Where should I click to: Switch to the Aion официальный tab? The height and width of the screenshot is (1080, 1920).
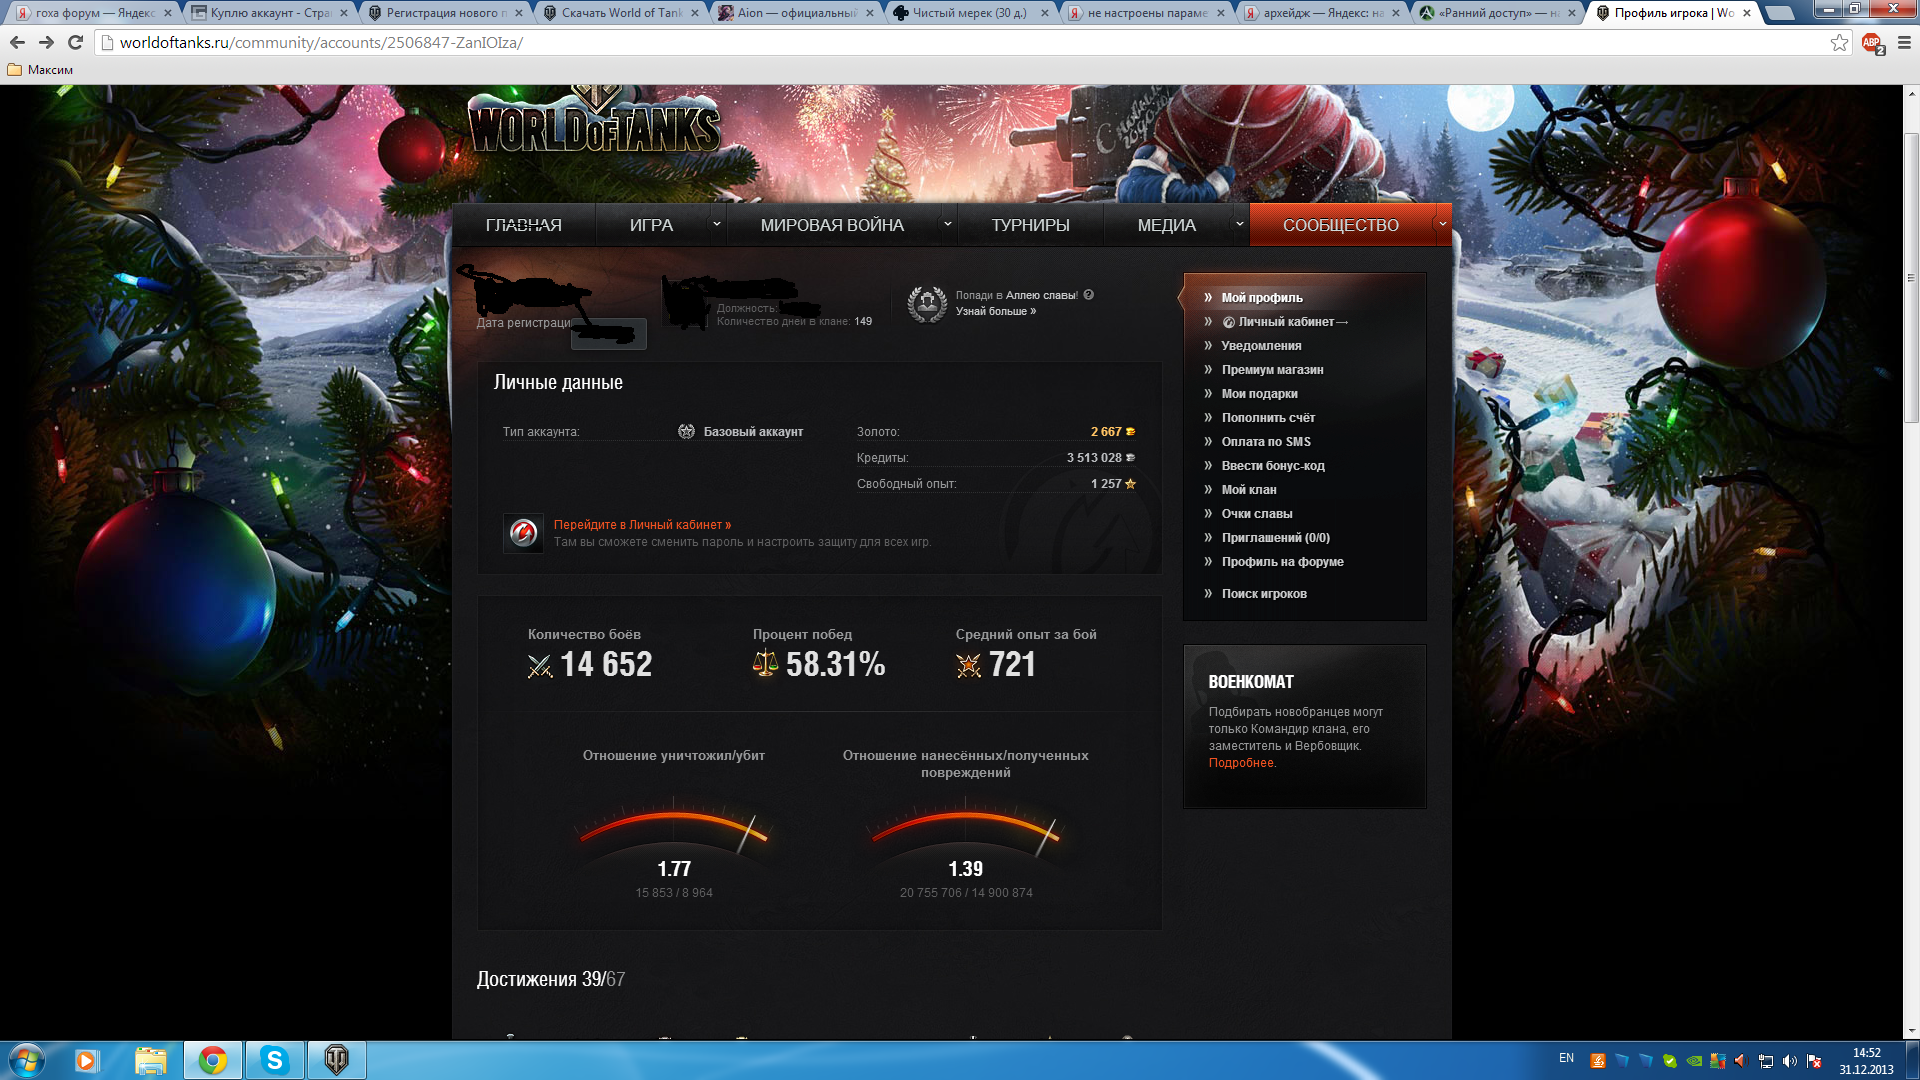click(x=797, y=13)
